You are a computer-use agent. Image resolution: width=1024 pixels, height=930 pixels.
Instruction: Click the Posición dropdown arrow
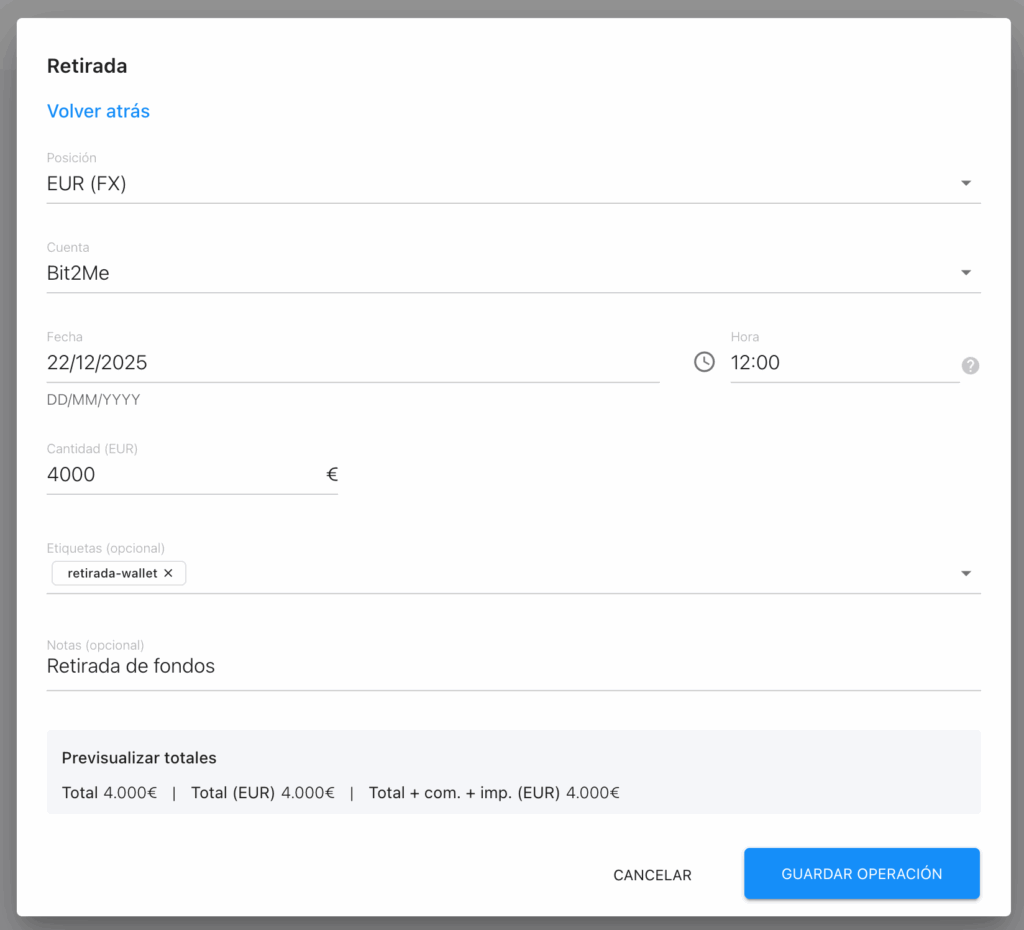coord(965,184)
